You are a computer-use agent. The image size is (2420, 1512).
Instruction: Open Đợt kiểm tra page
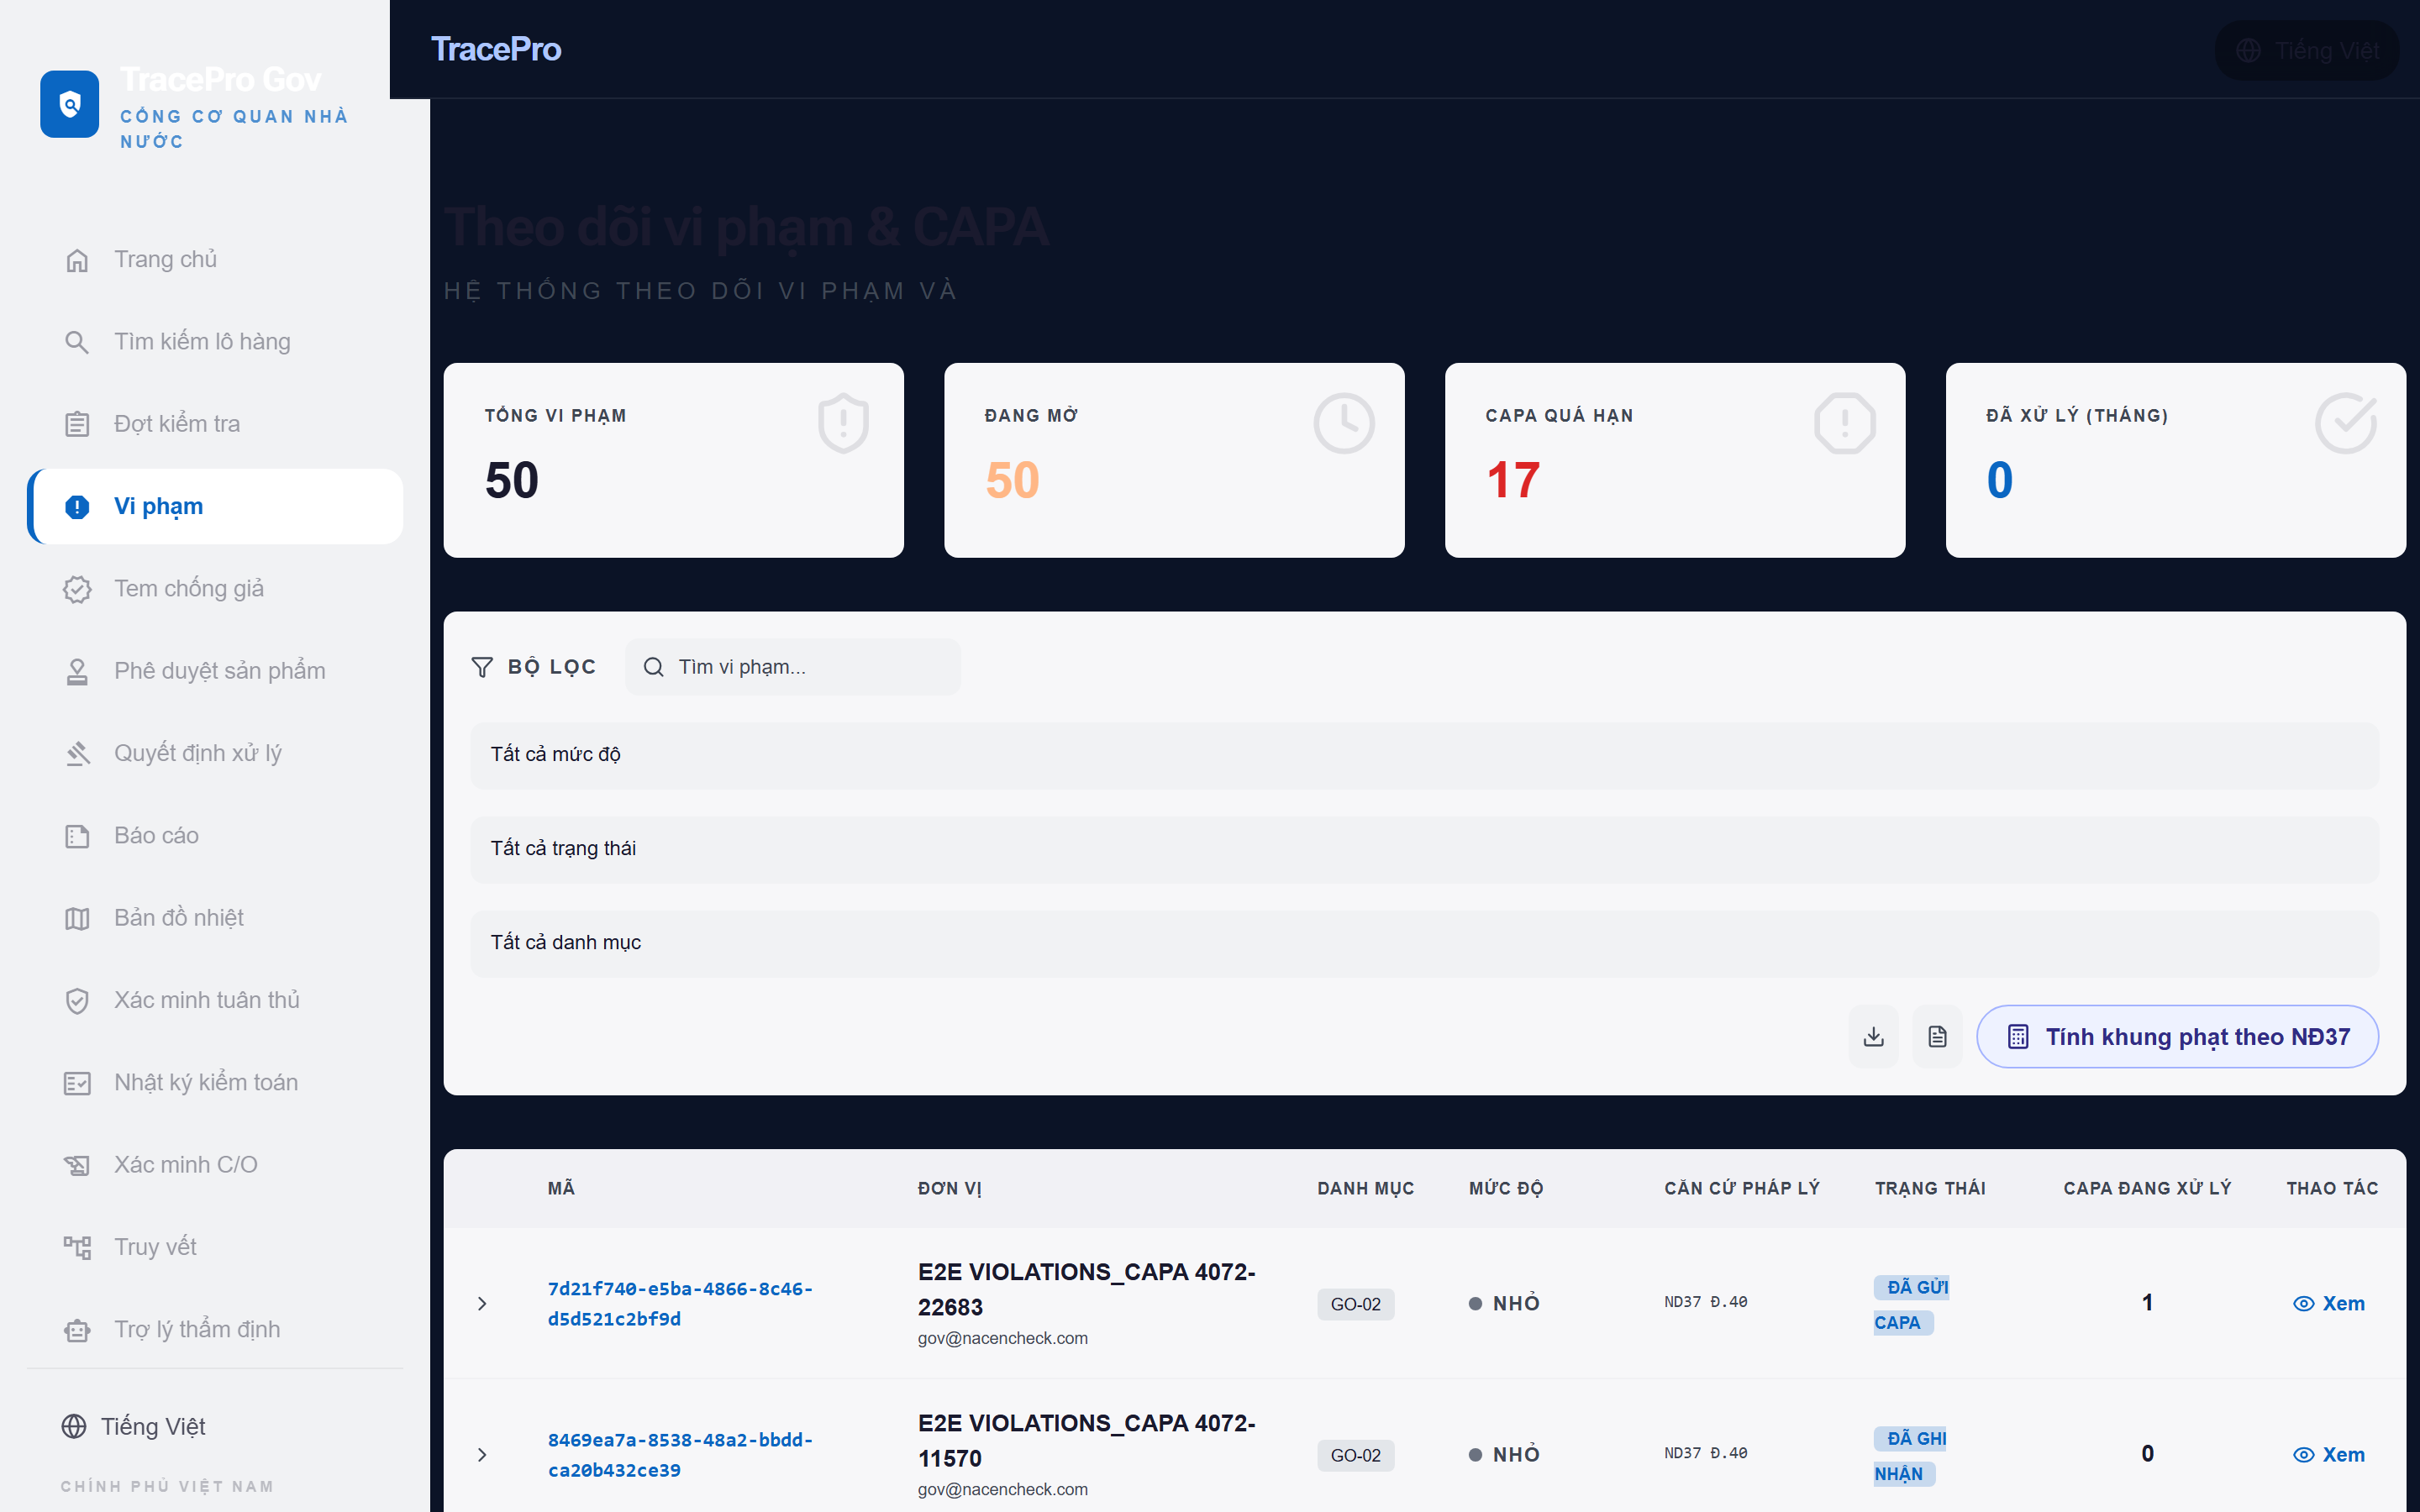[x=215, y=424]
